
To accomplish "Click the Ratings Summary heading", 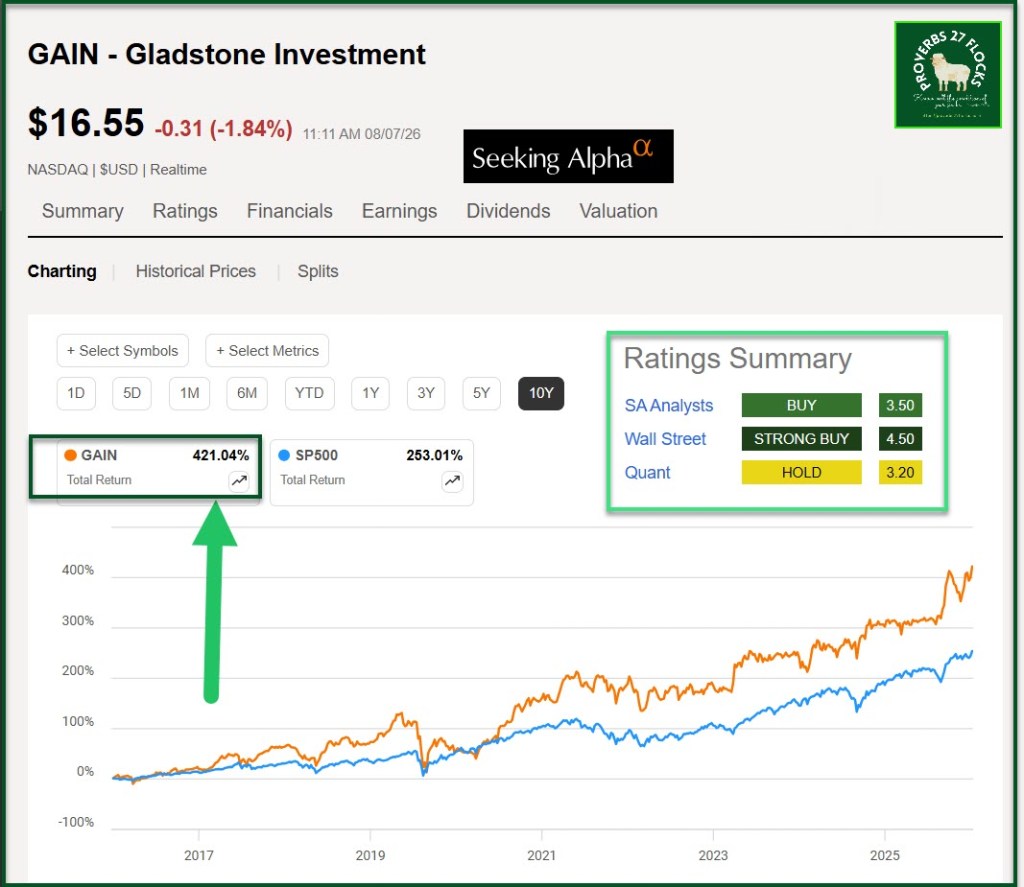I will coord(737,359).
